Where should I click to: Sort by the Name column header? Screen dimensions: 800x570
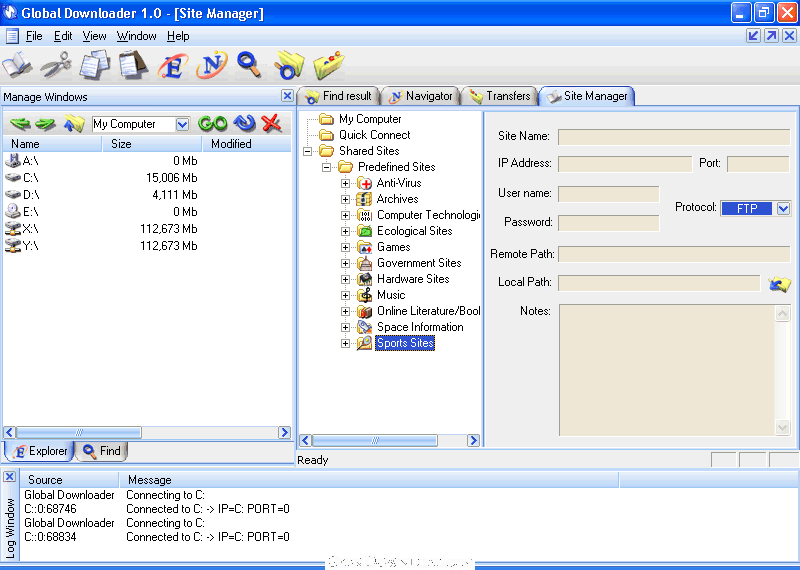[52, 144]
